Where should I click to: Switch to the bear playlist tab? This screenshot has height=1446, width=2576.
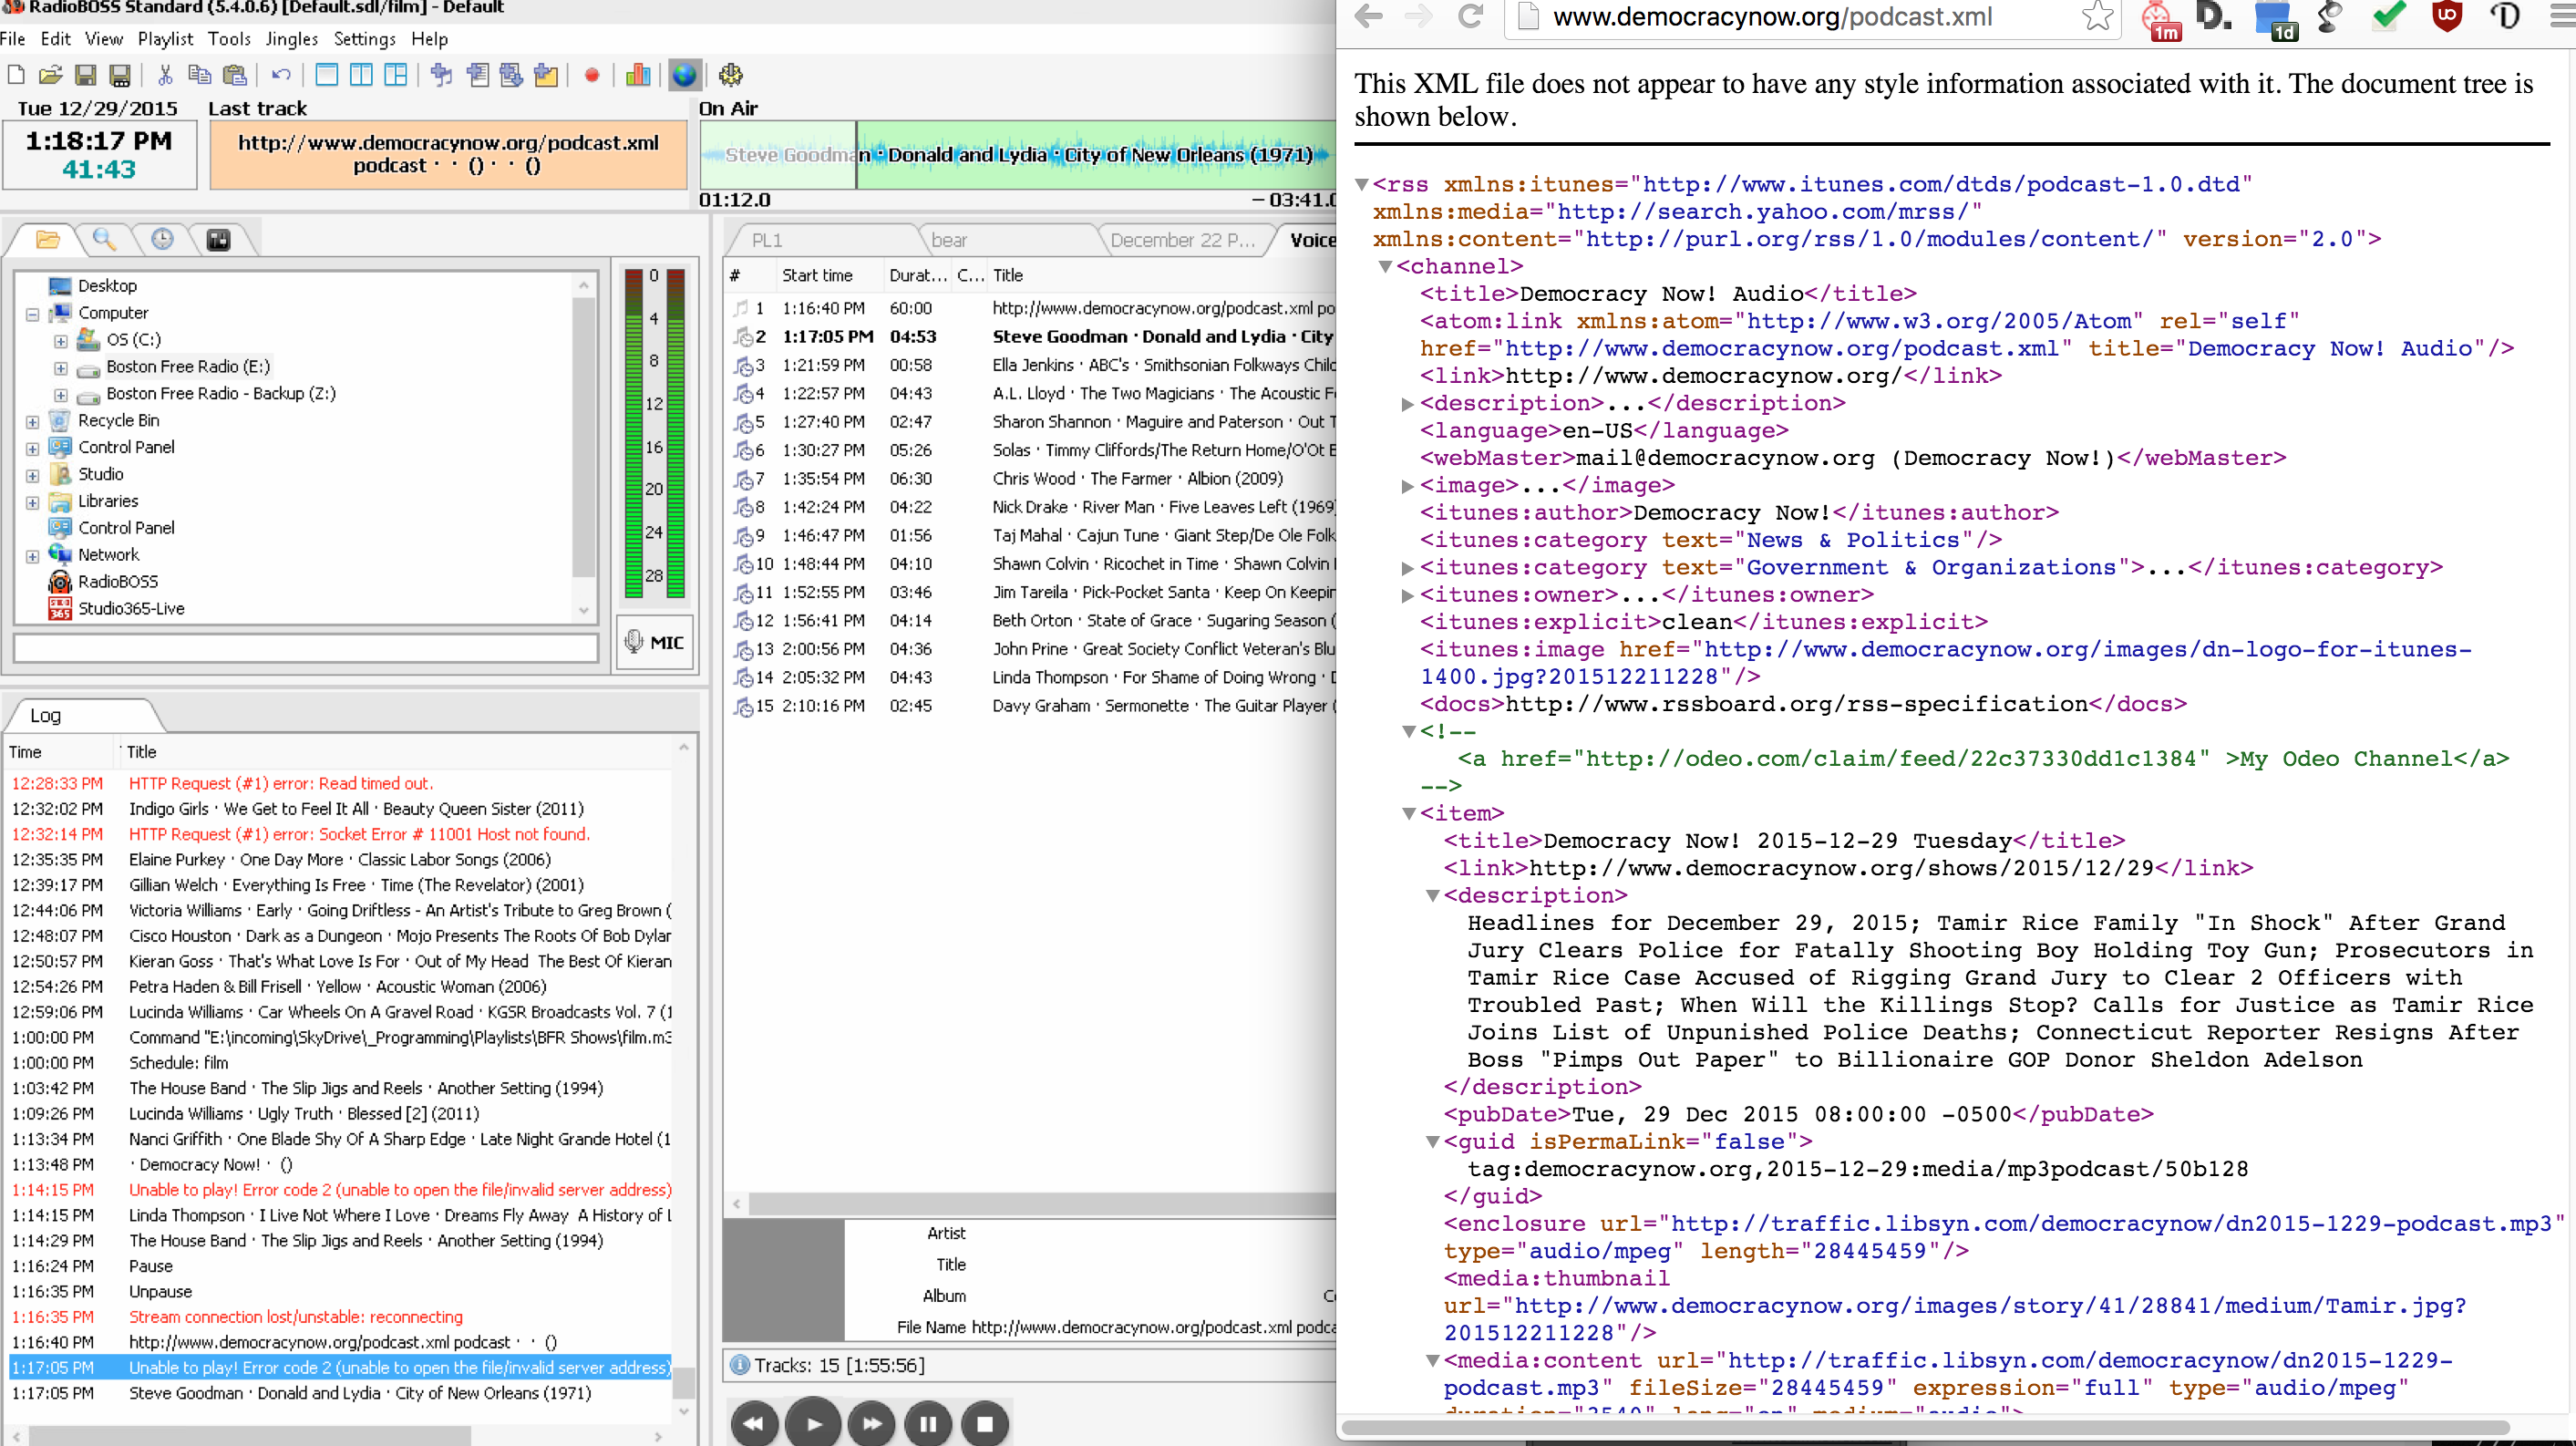coord(1008,240)
